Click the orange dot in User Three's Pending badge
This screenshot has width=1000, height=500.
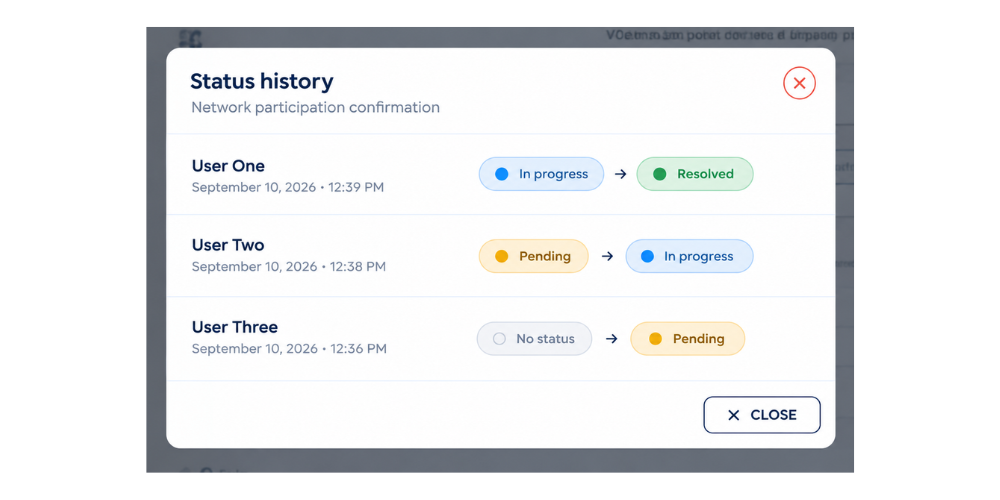[655, 339]
